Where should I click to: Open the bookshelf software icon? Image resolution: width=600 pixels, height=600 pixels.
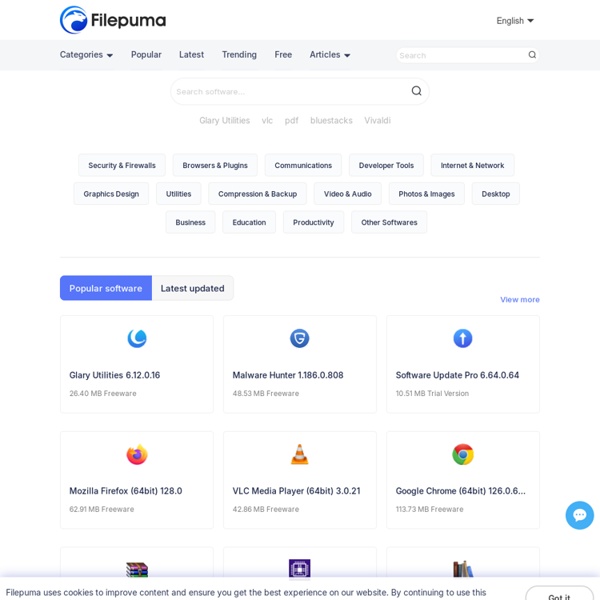tap(463, 569)
